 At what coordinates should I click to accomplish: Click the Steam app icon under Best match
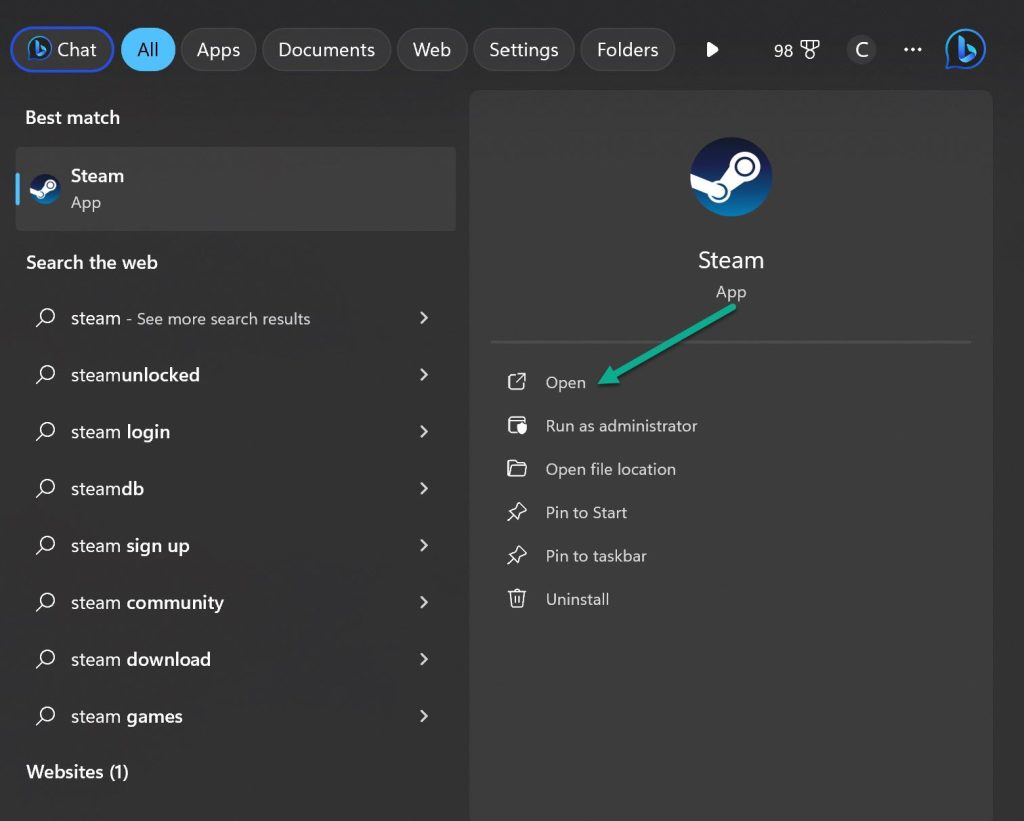pyautogui.click(x=44, y=188)
